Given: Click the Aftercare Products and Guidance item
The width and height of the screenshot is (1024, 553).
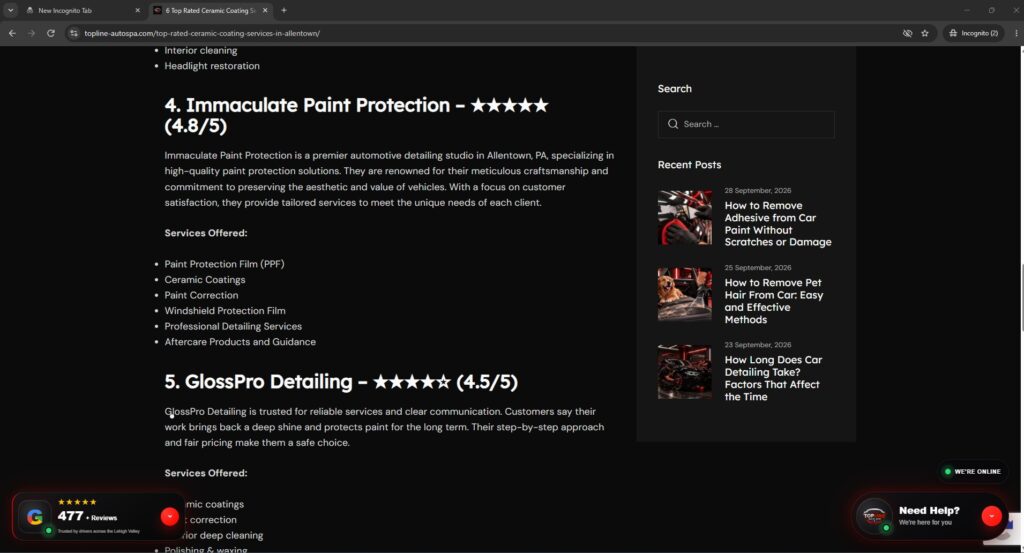Looking at the screenshot, I should tap(240, 342).
